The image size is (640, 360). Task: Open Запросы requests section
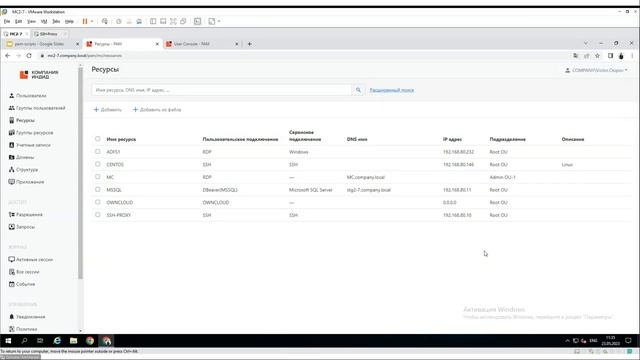pyautogui.click(x=22, y=227)
